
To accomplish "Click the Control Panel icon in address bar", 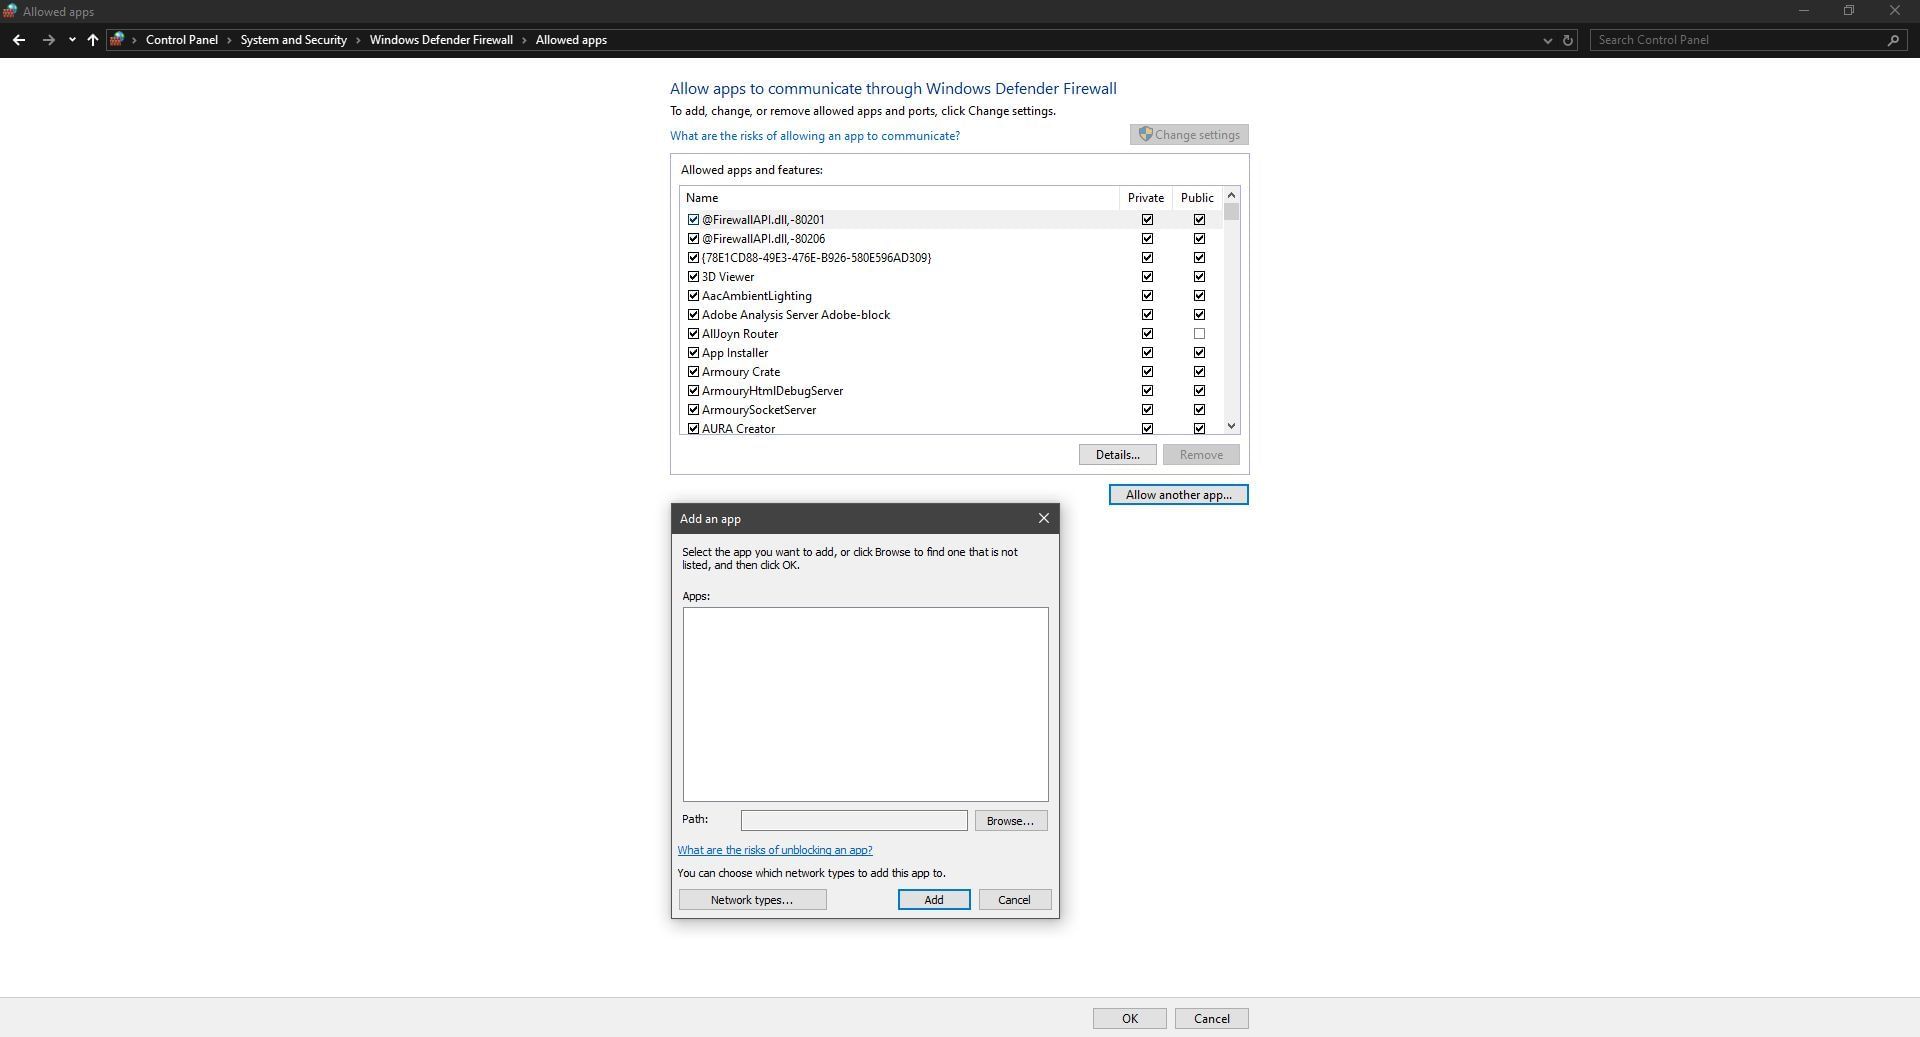I will [x=117, y=40].
